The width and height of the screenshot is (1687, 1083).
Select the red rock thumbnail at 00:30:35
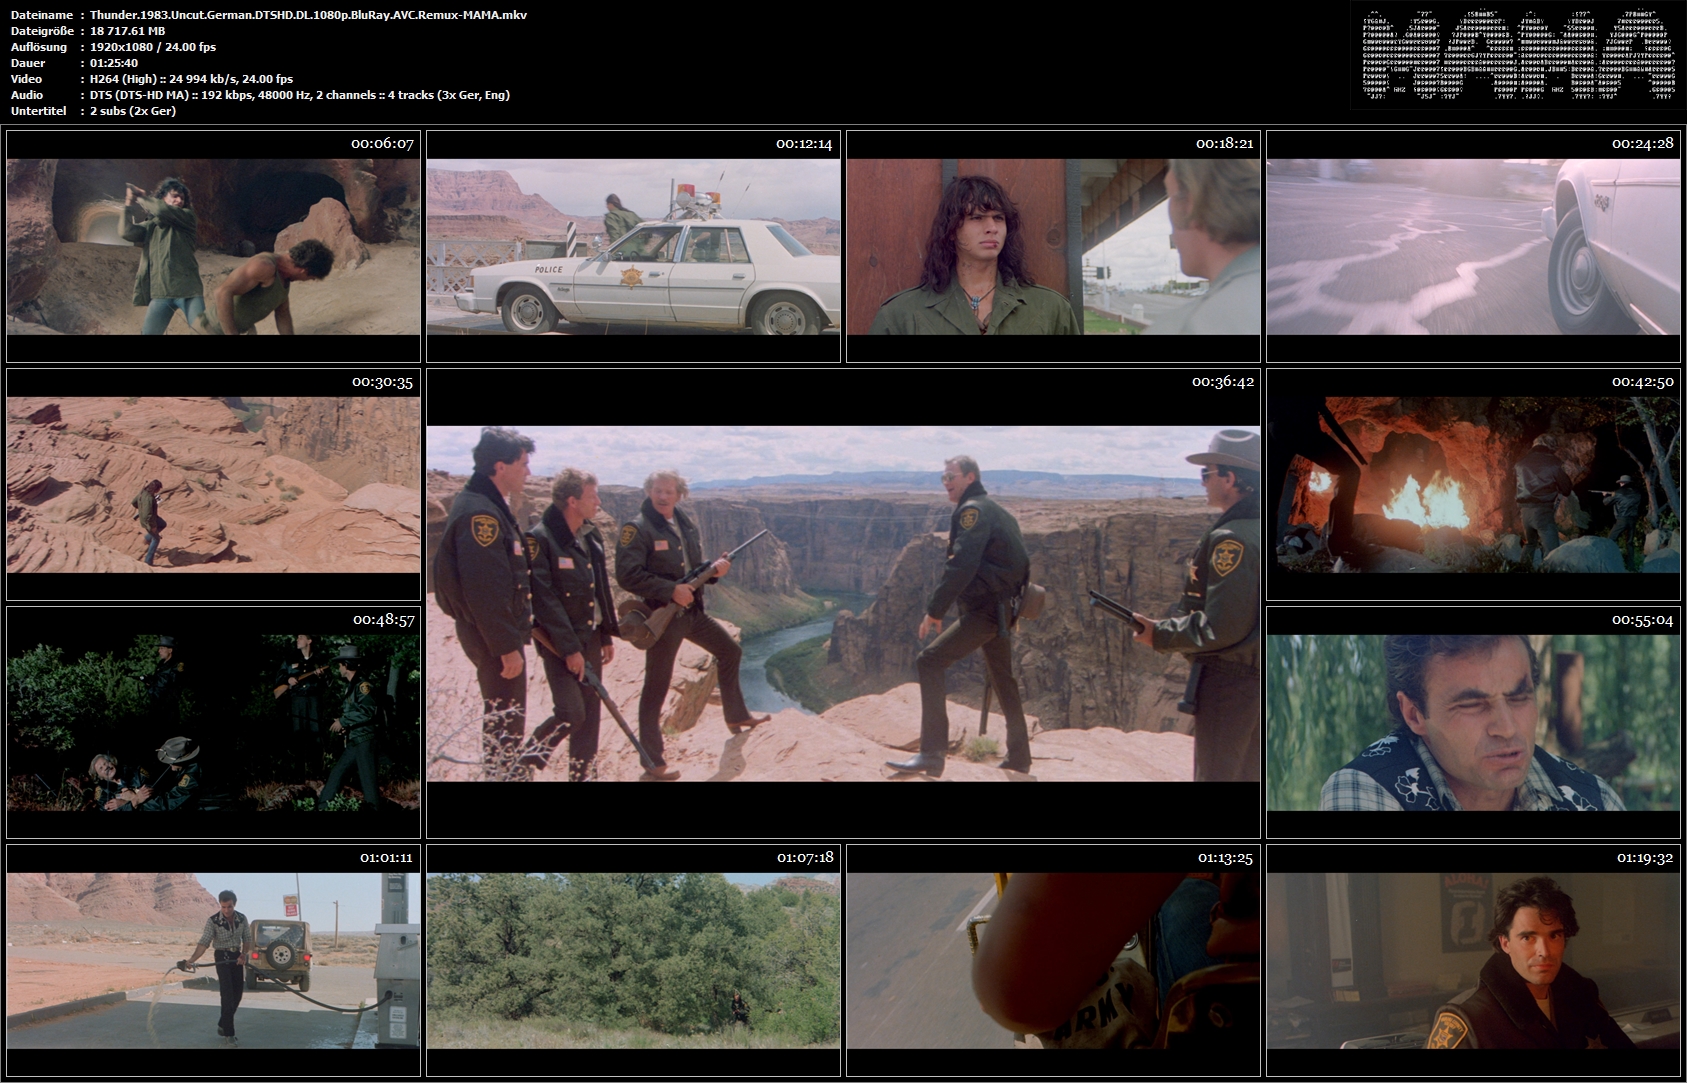213,484
